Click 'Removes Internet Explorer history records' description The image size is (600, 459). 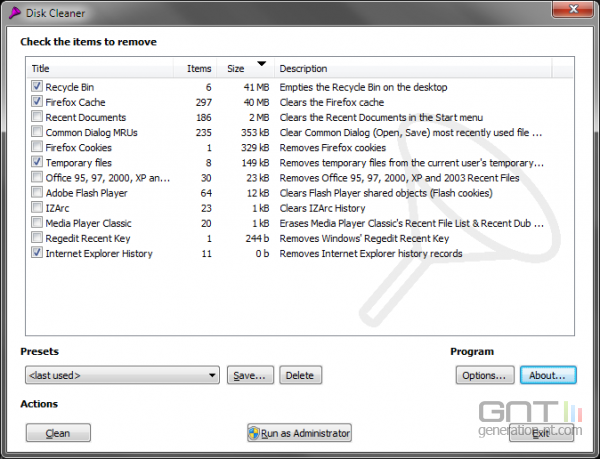point(371,254)
